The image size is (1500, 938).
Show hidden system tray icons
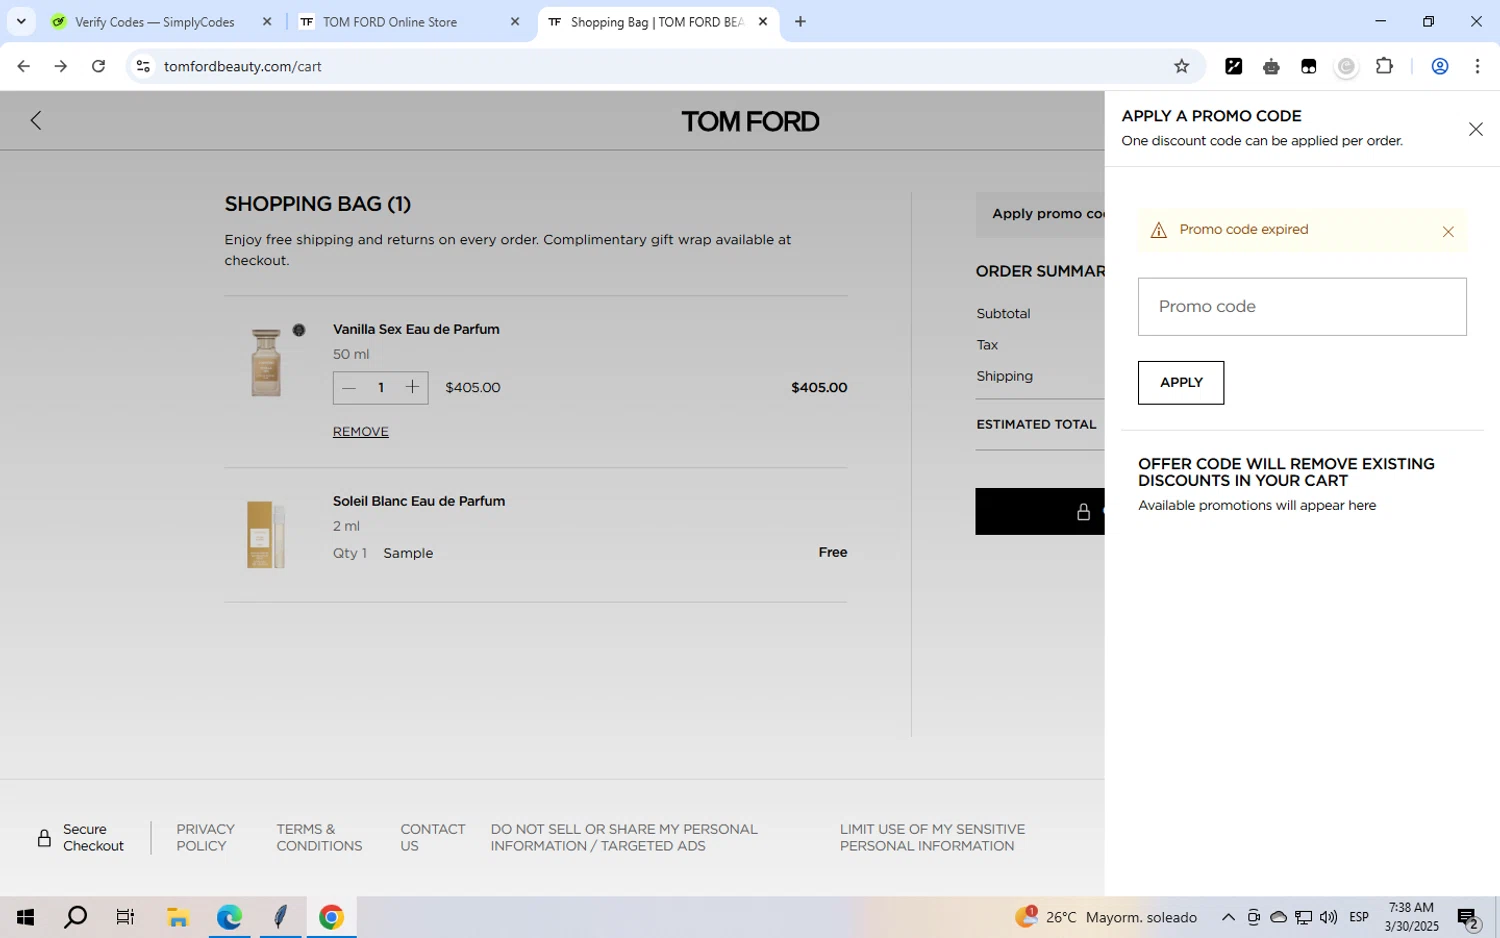(x=1228, y=918)
